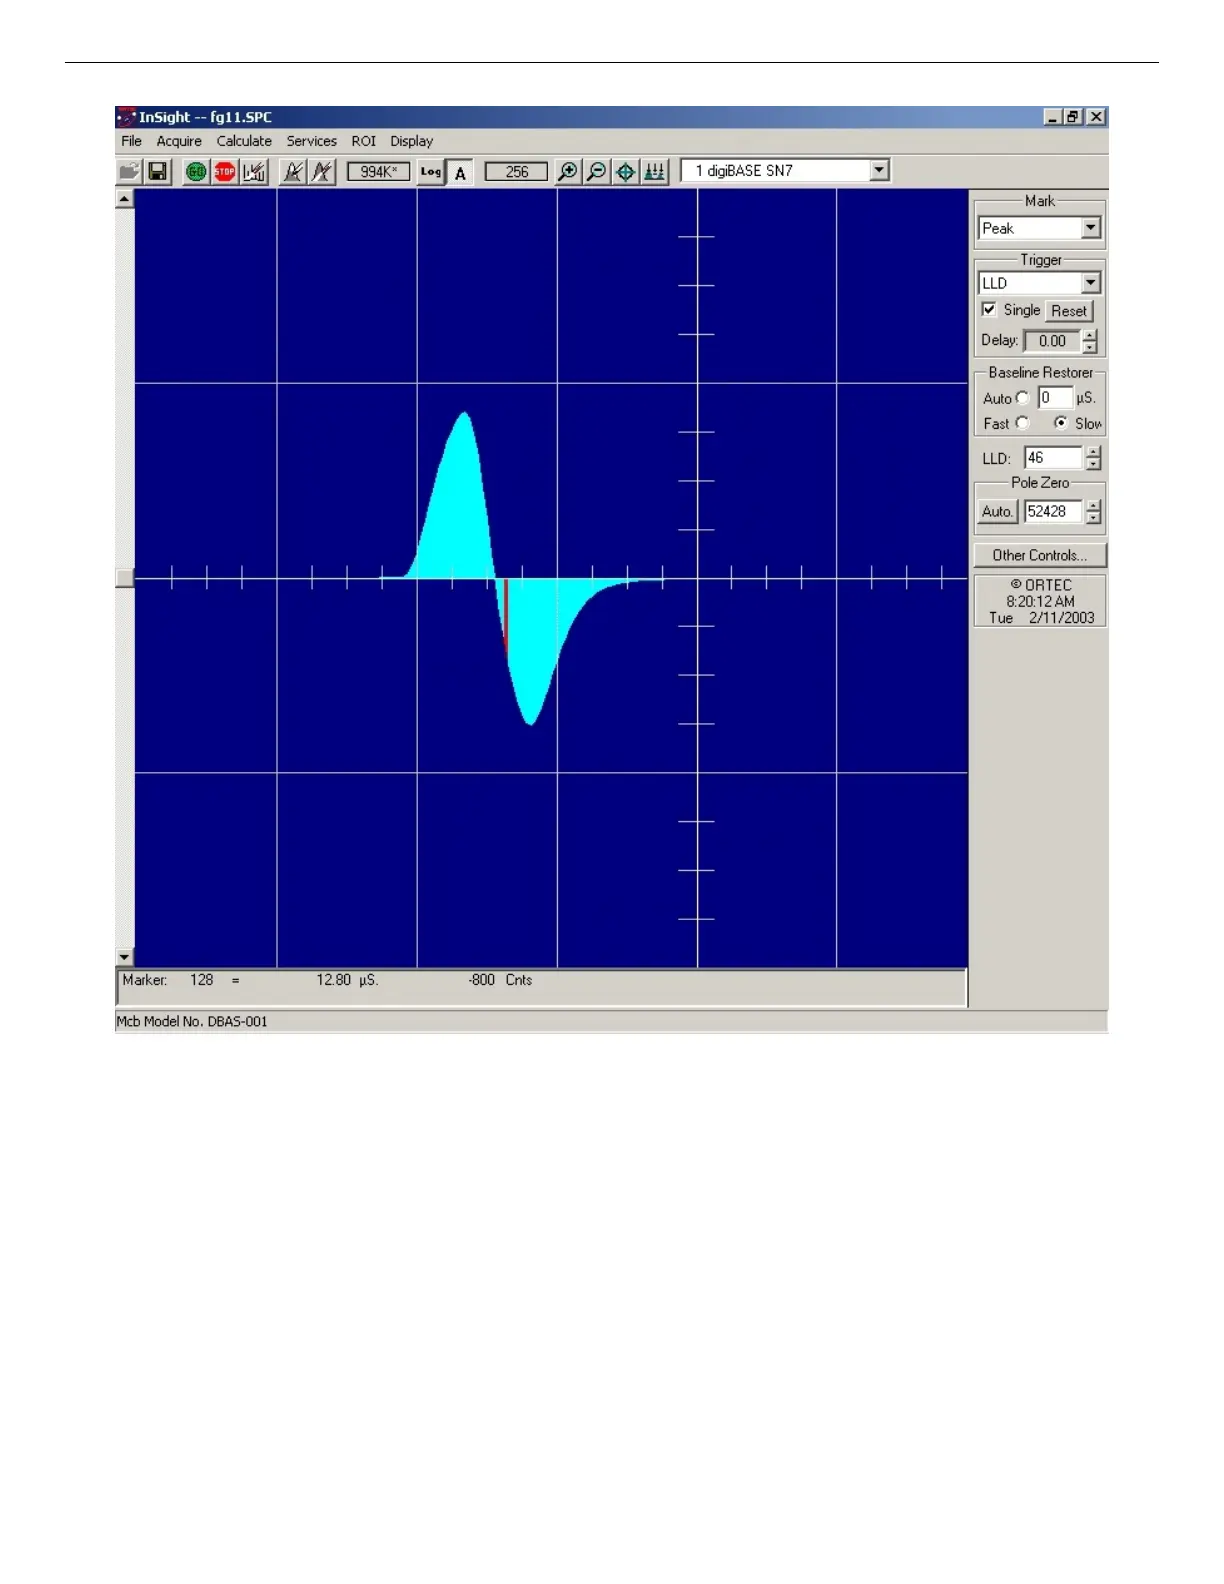This screenshot has width=1224, height=1584.
Task: Click the 256 horizontal scale field
Action: [516, 172]
